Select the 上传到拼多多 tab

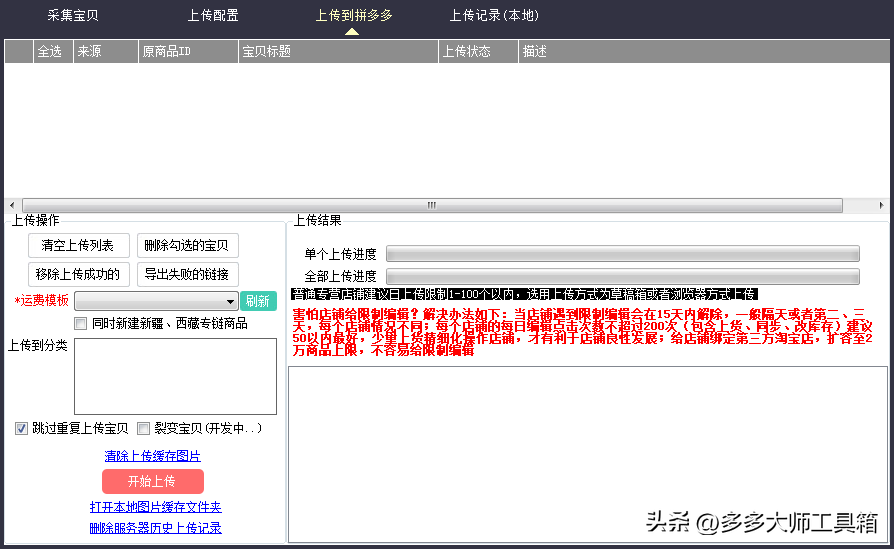pos(354,15)
